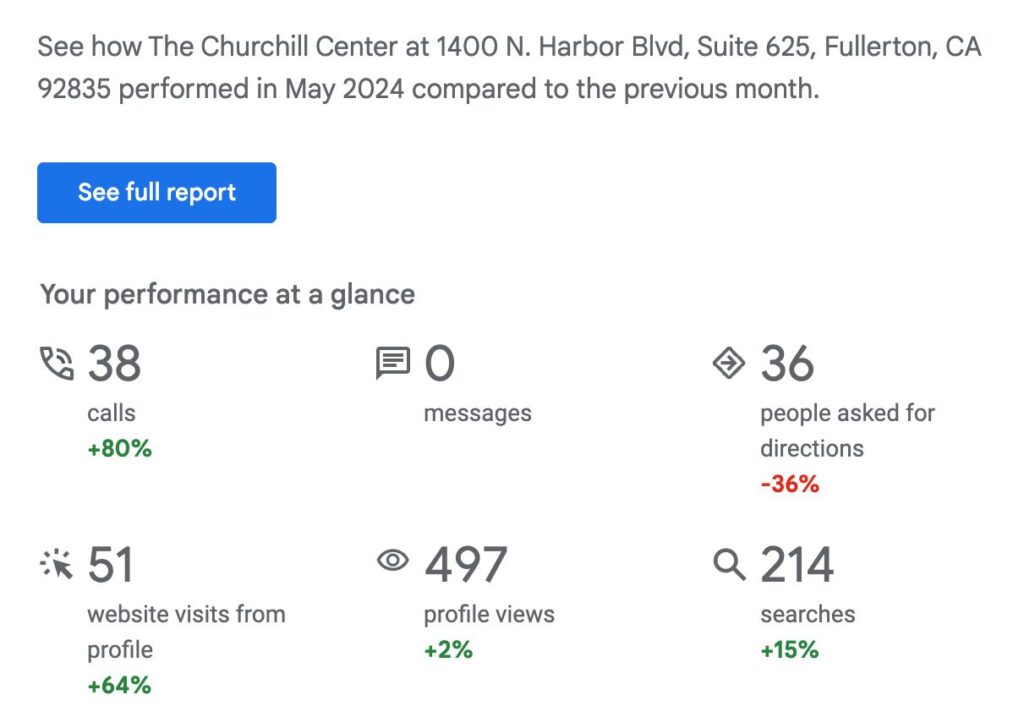
Task: Click the +2% profile views change
Action: tap(448, 649)
